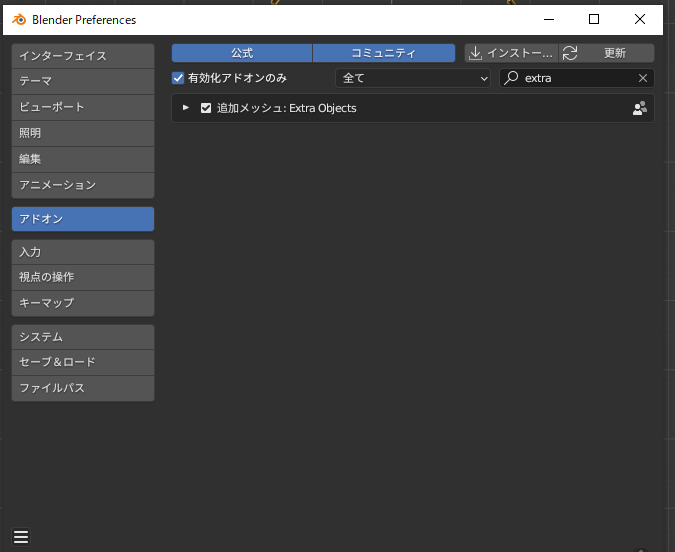Open the 照明 preferences tab
675x552 pixels.
coord(83,133)
